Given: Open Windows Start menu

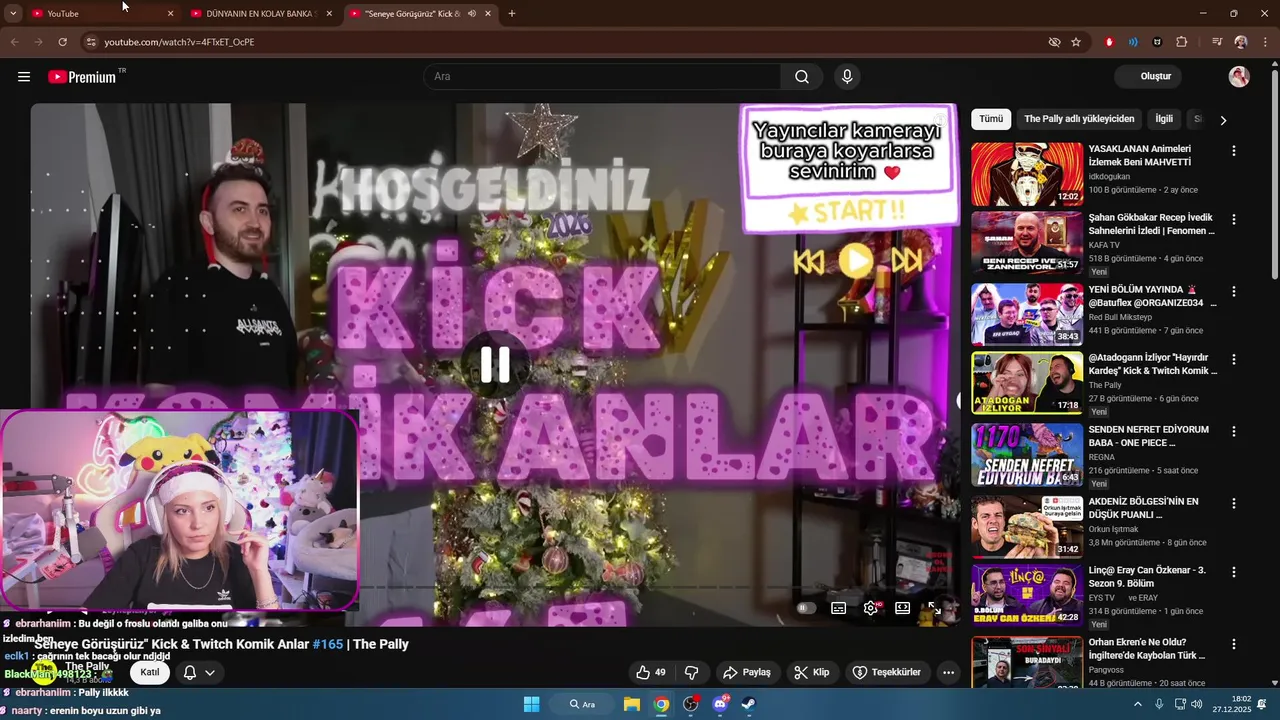Looking at the screenshot, I should click(x=531, y=704).
